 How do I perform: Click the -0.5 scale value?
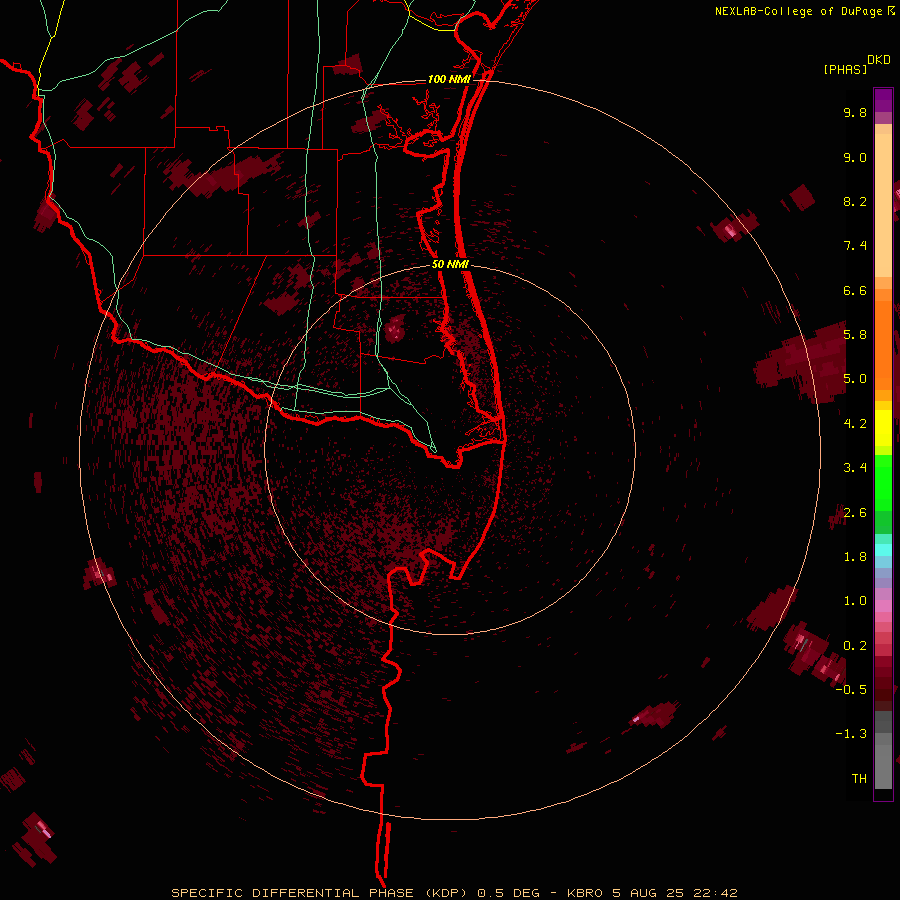tap(851, 690)
